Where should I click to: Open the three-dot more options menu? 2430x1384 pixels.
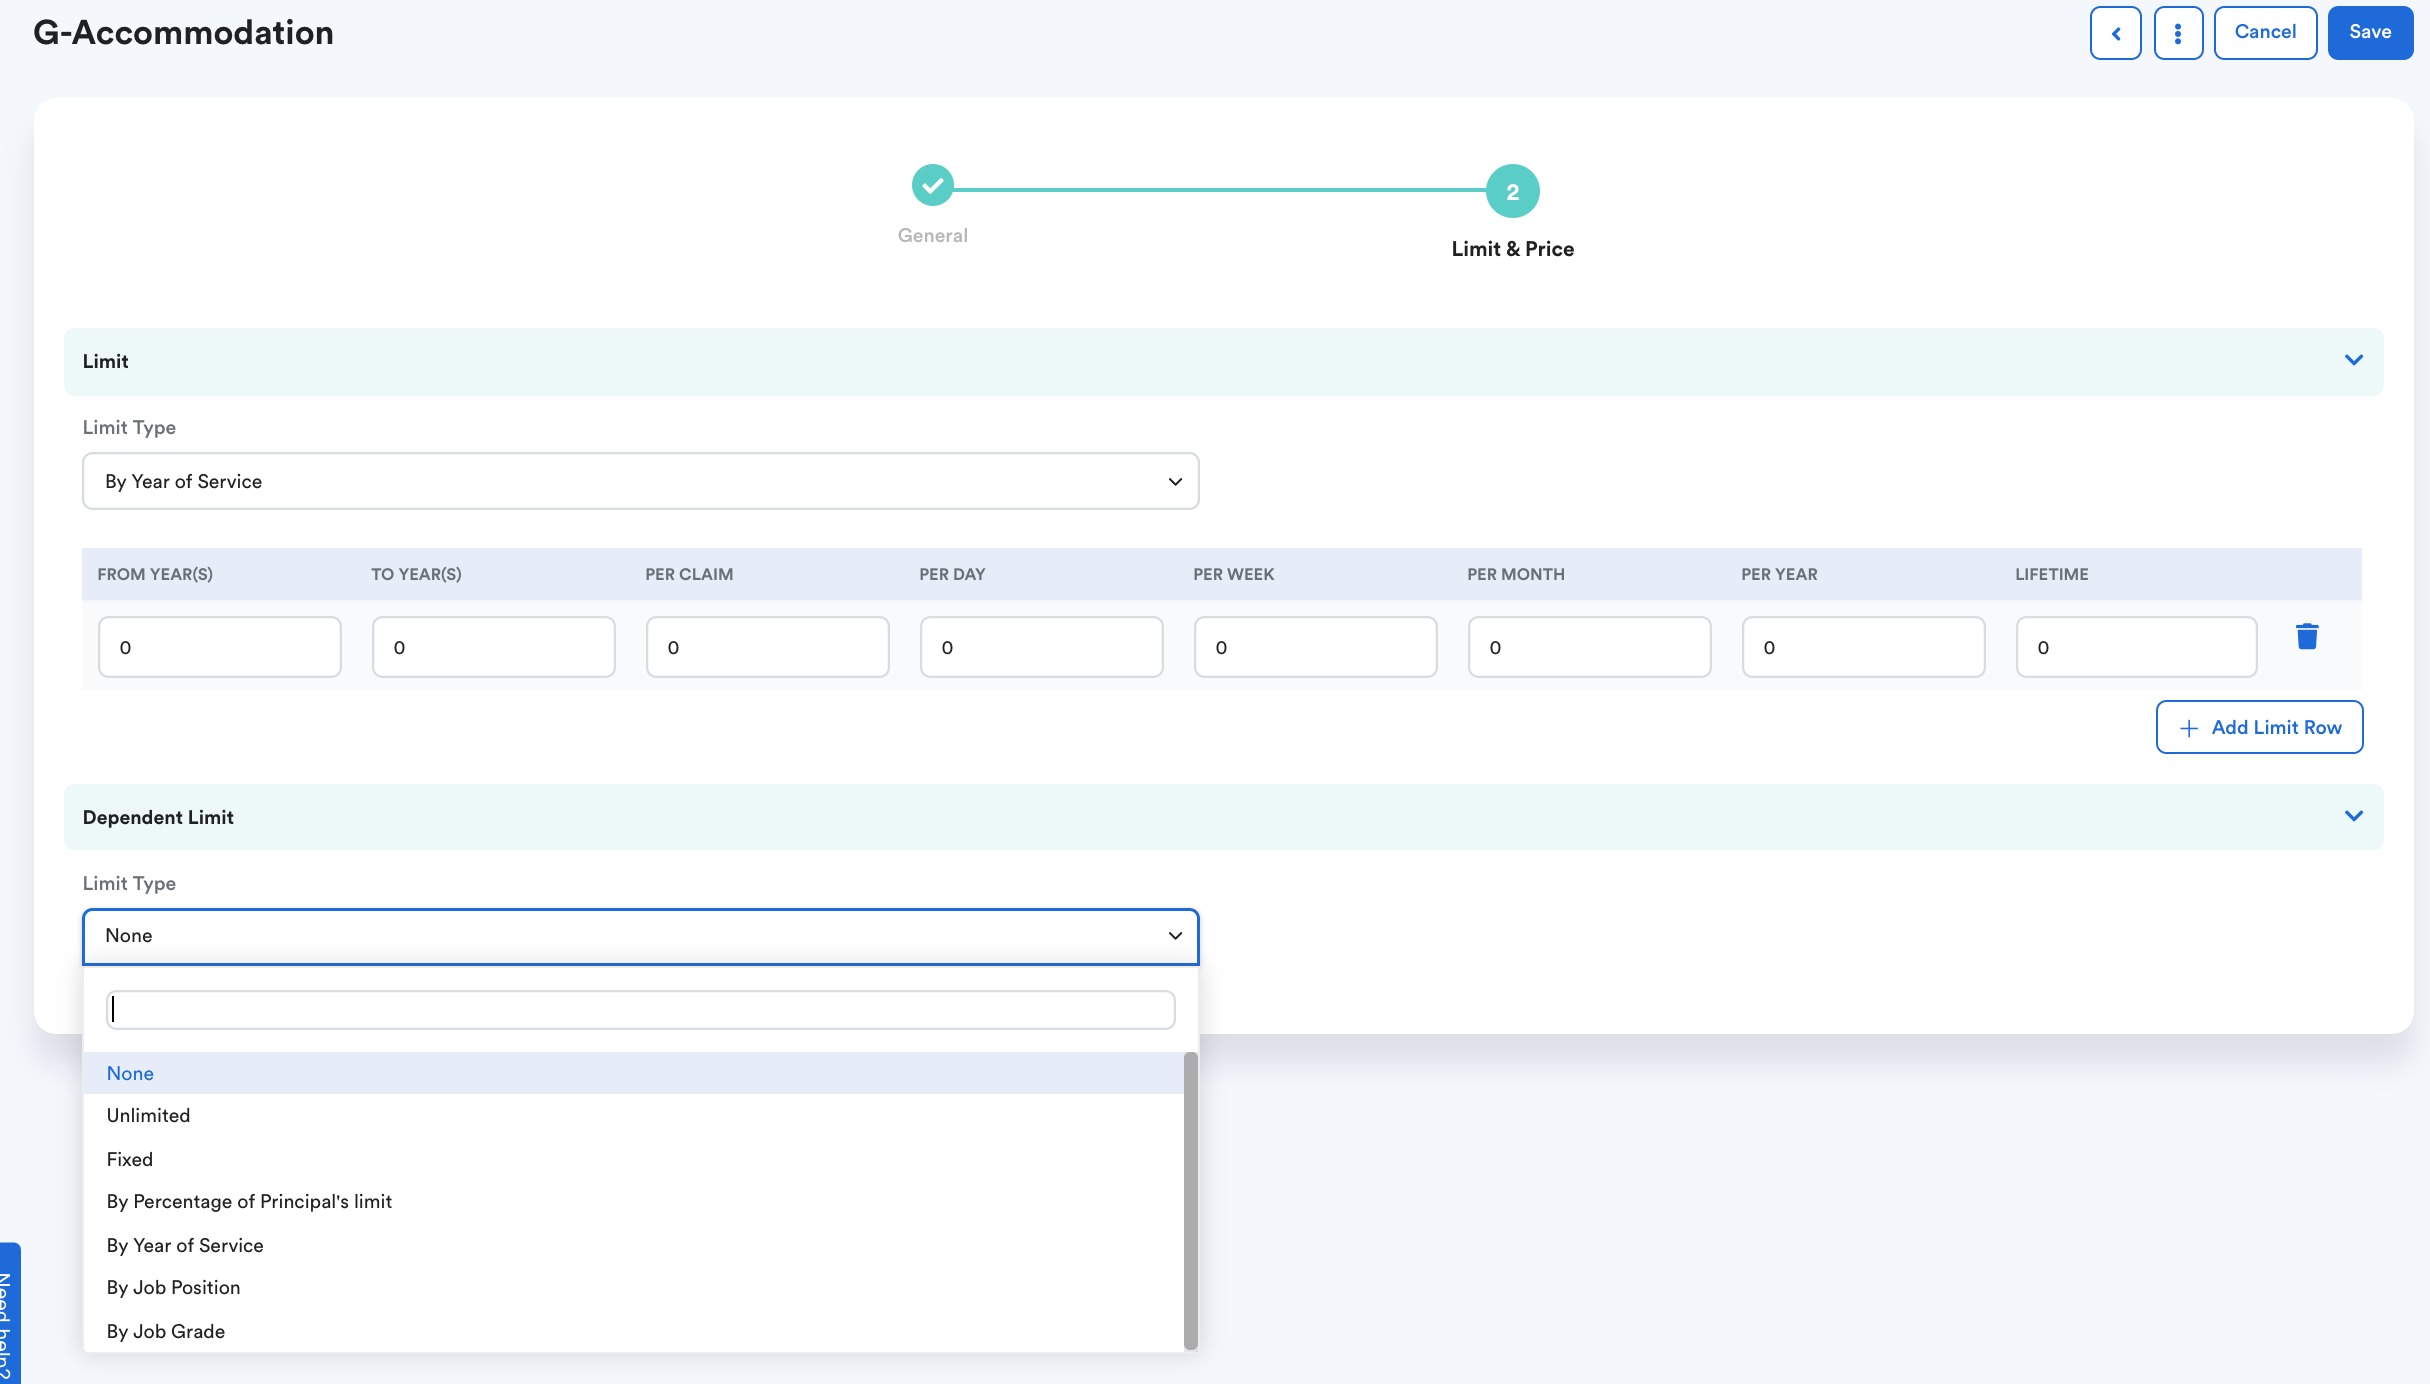[x=2178, y=33]
